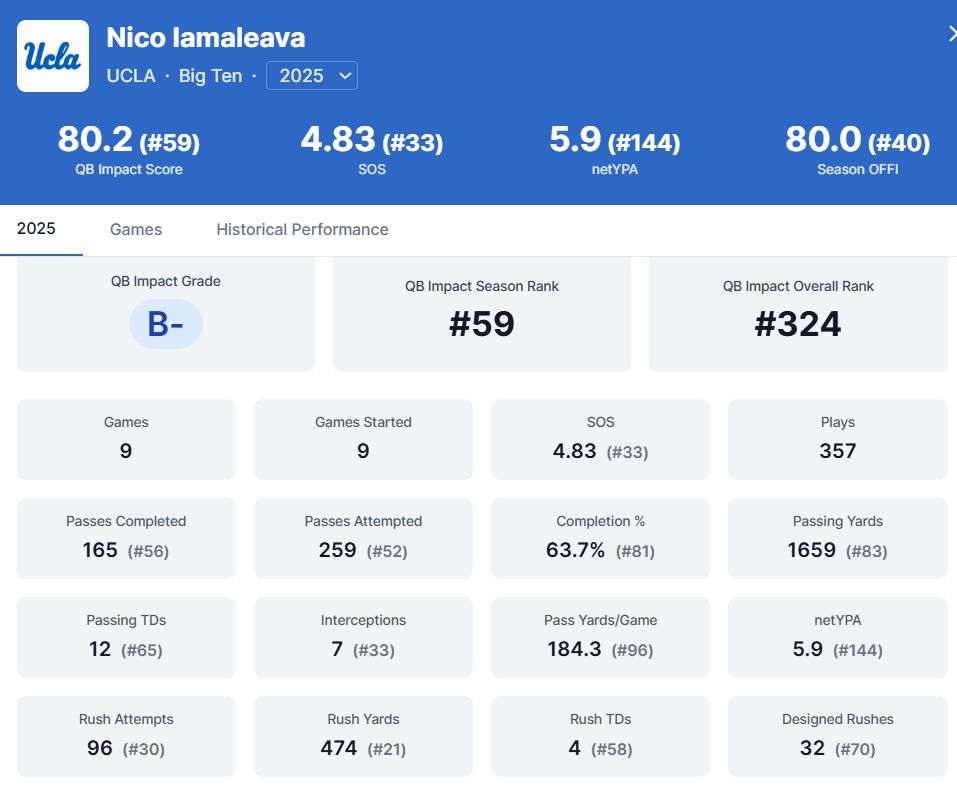Click the Plays stat card

[x=837, y=439]
